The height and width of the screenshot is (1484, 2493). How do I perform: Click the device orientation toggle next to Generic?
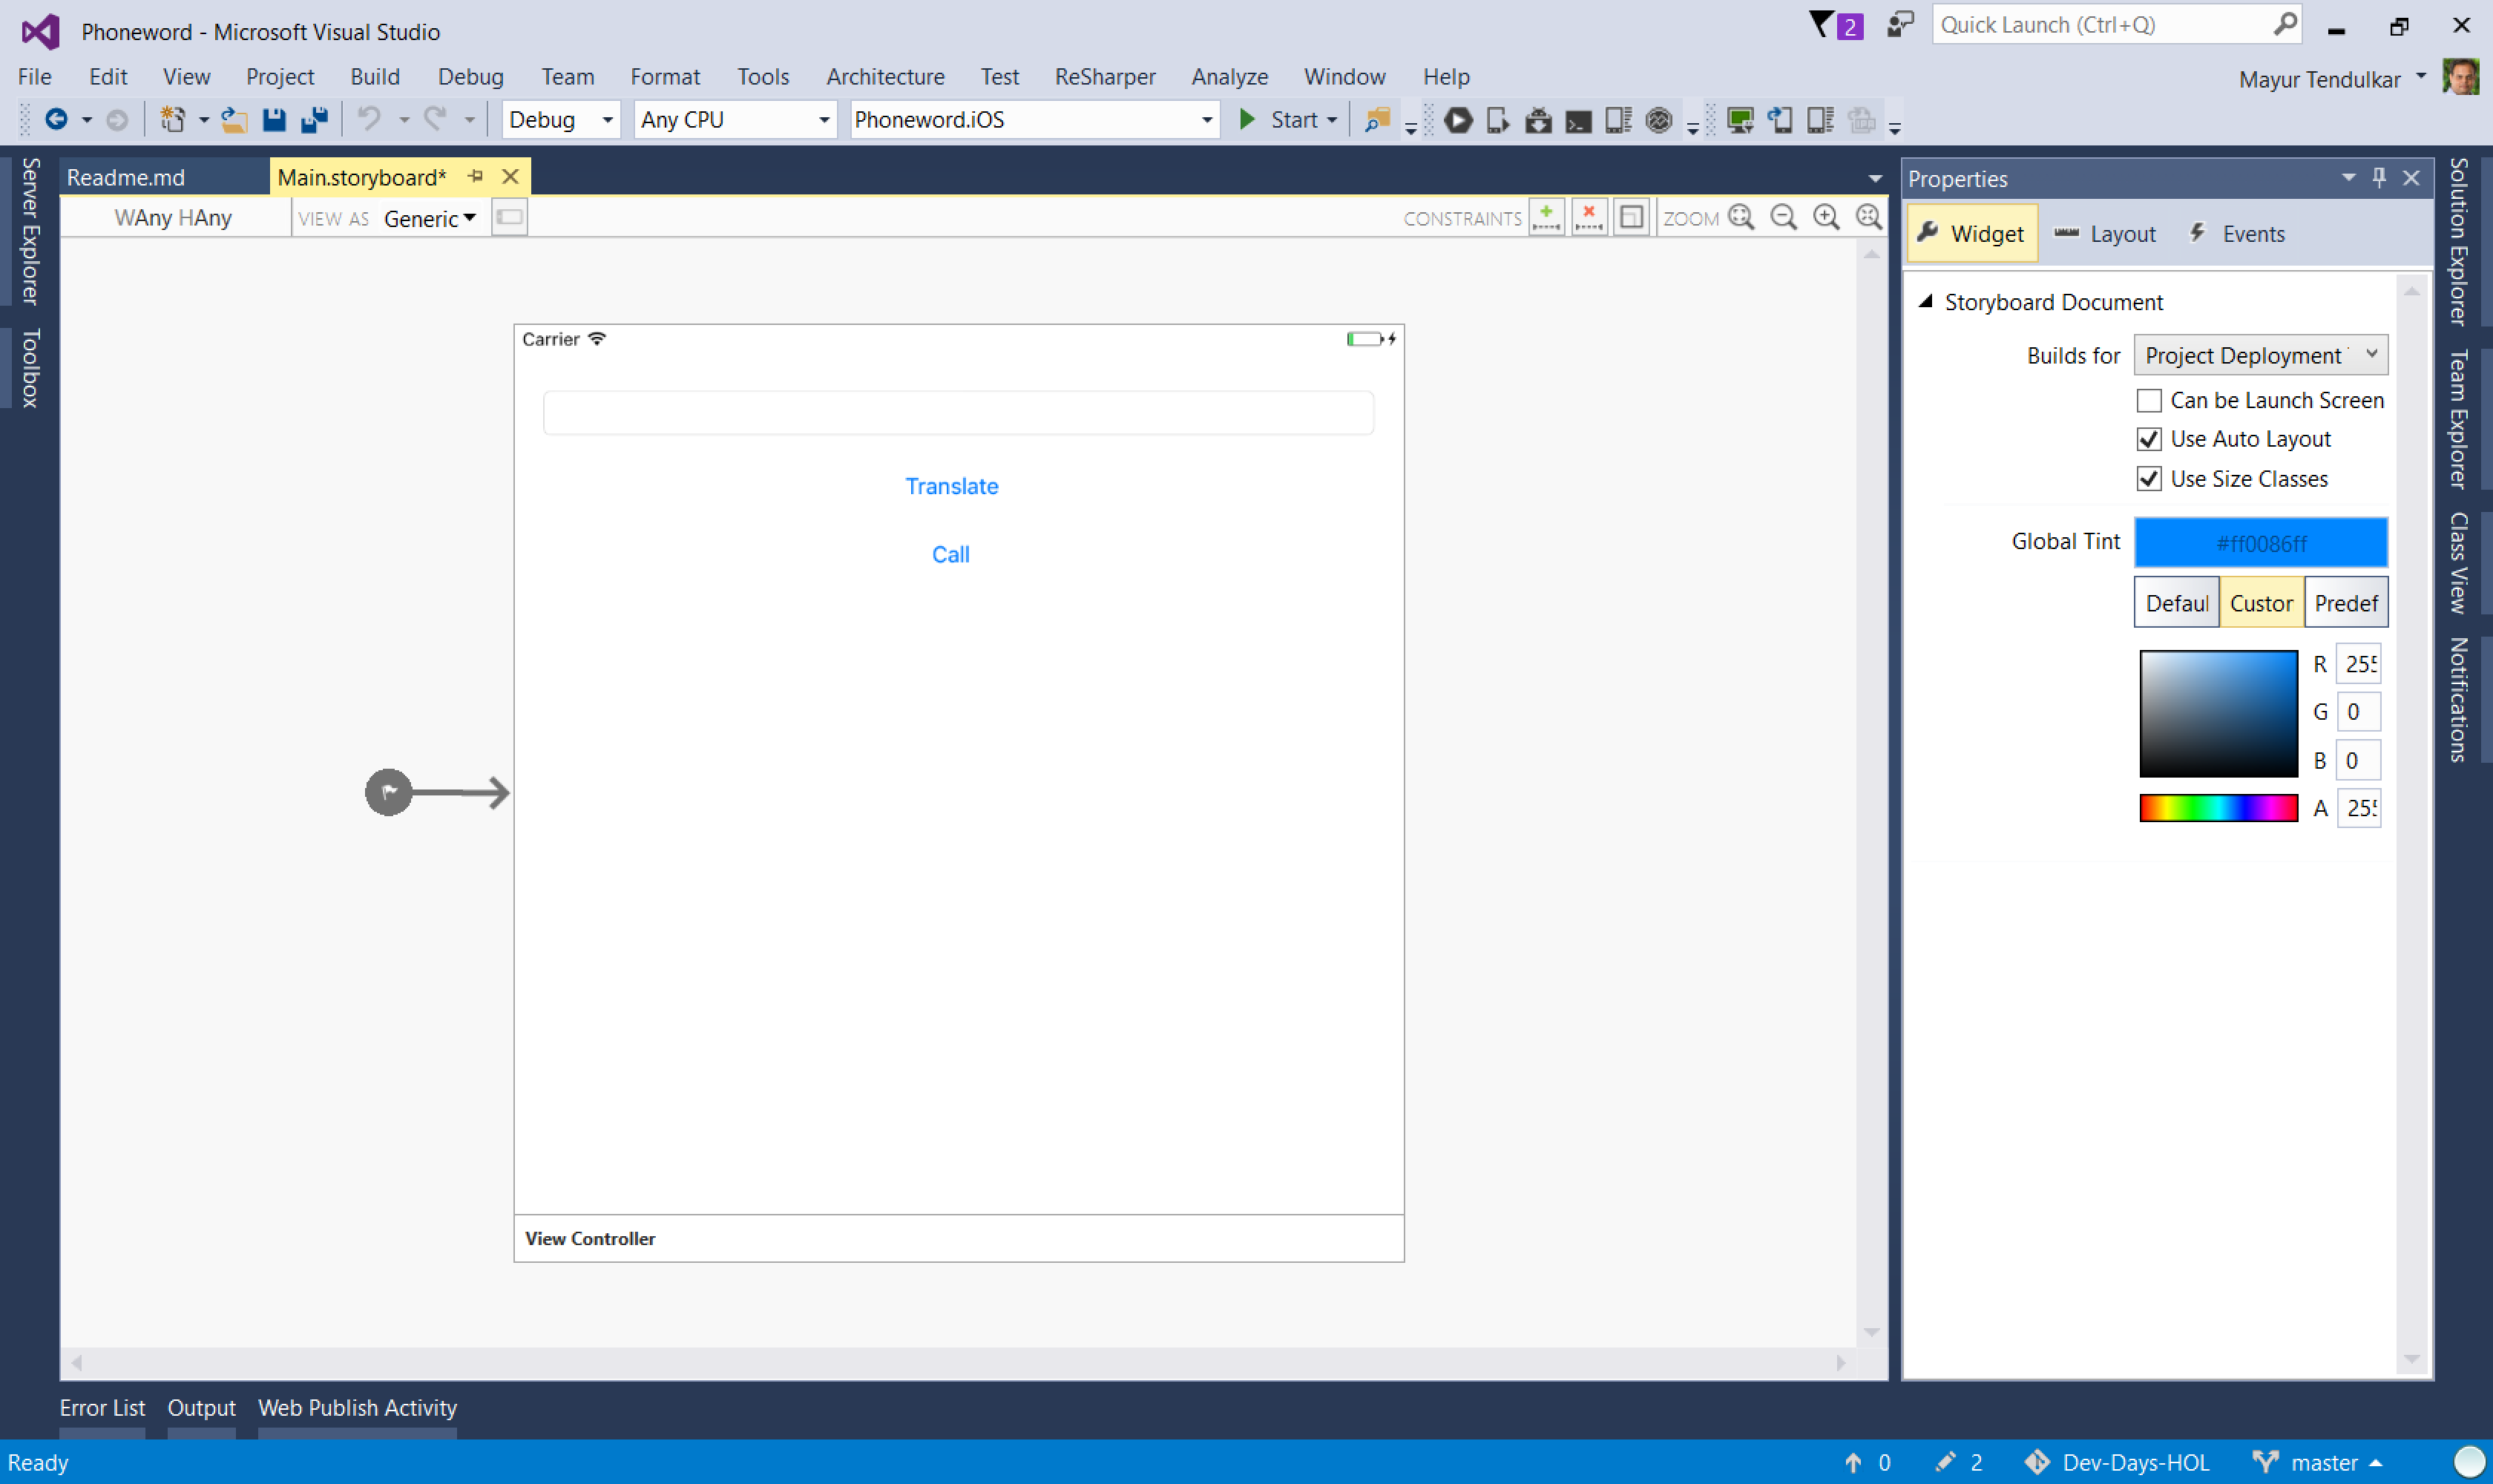(x=509, y=217)
